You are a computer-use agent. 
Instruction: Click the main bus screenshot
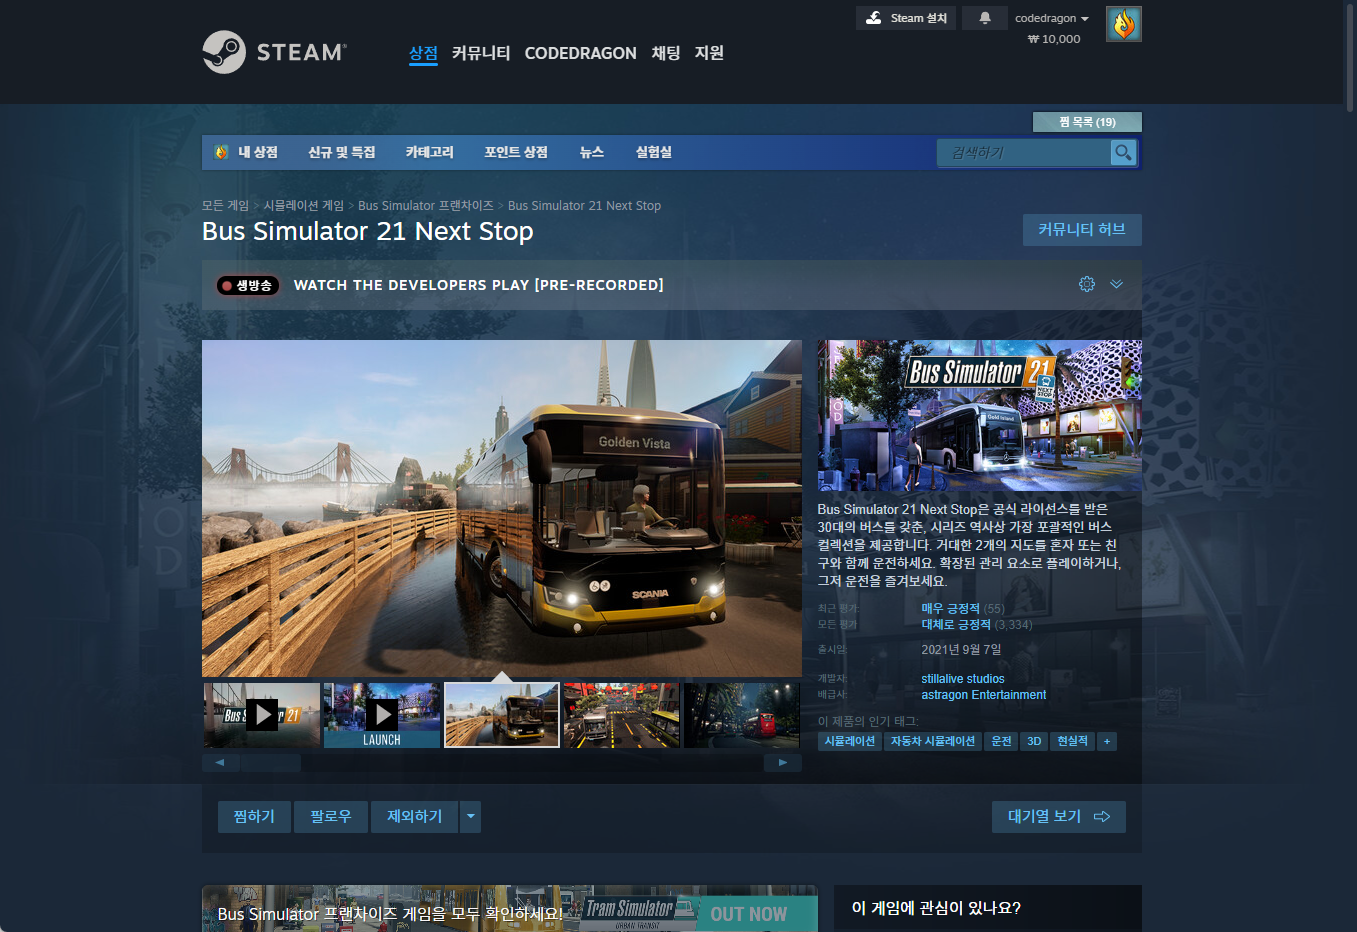[x=502, y=508]
